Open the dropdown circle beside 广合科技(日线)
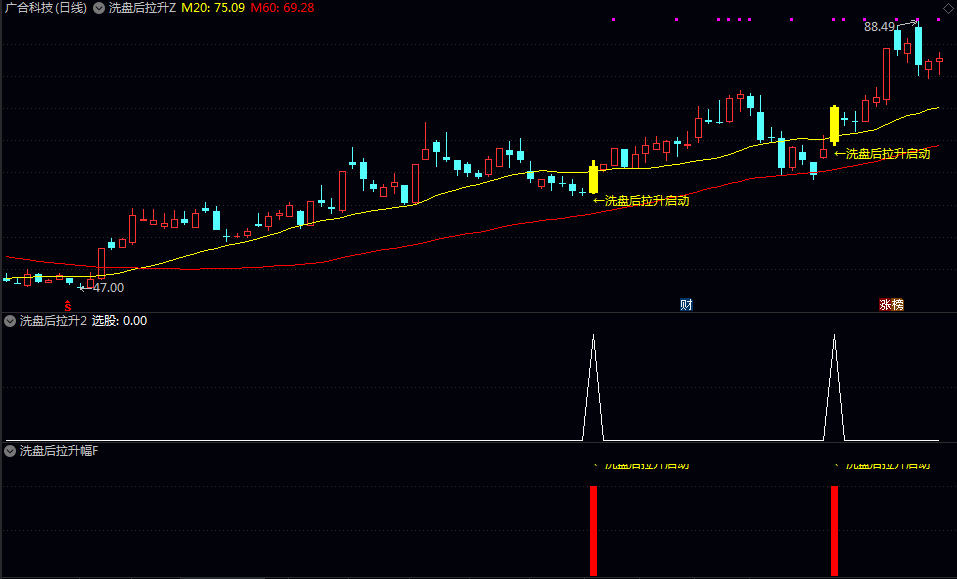This screenshot has width=957, height=579. pyautogui.click(x=99, y=8)
